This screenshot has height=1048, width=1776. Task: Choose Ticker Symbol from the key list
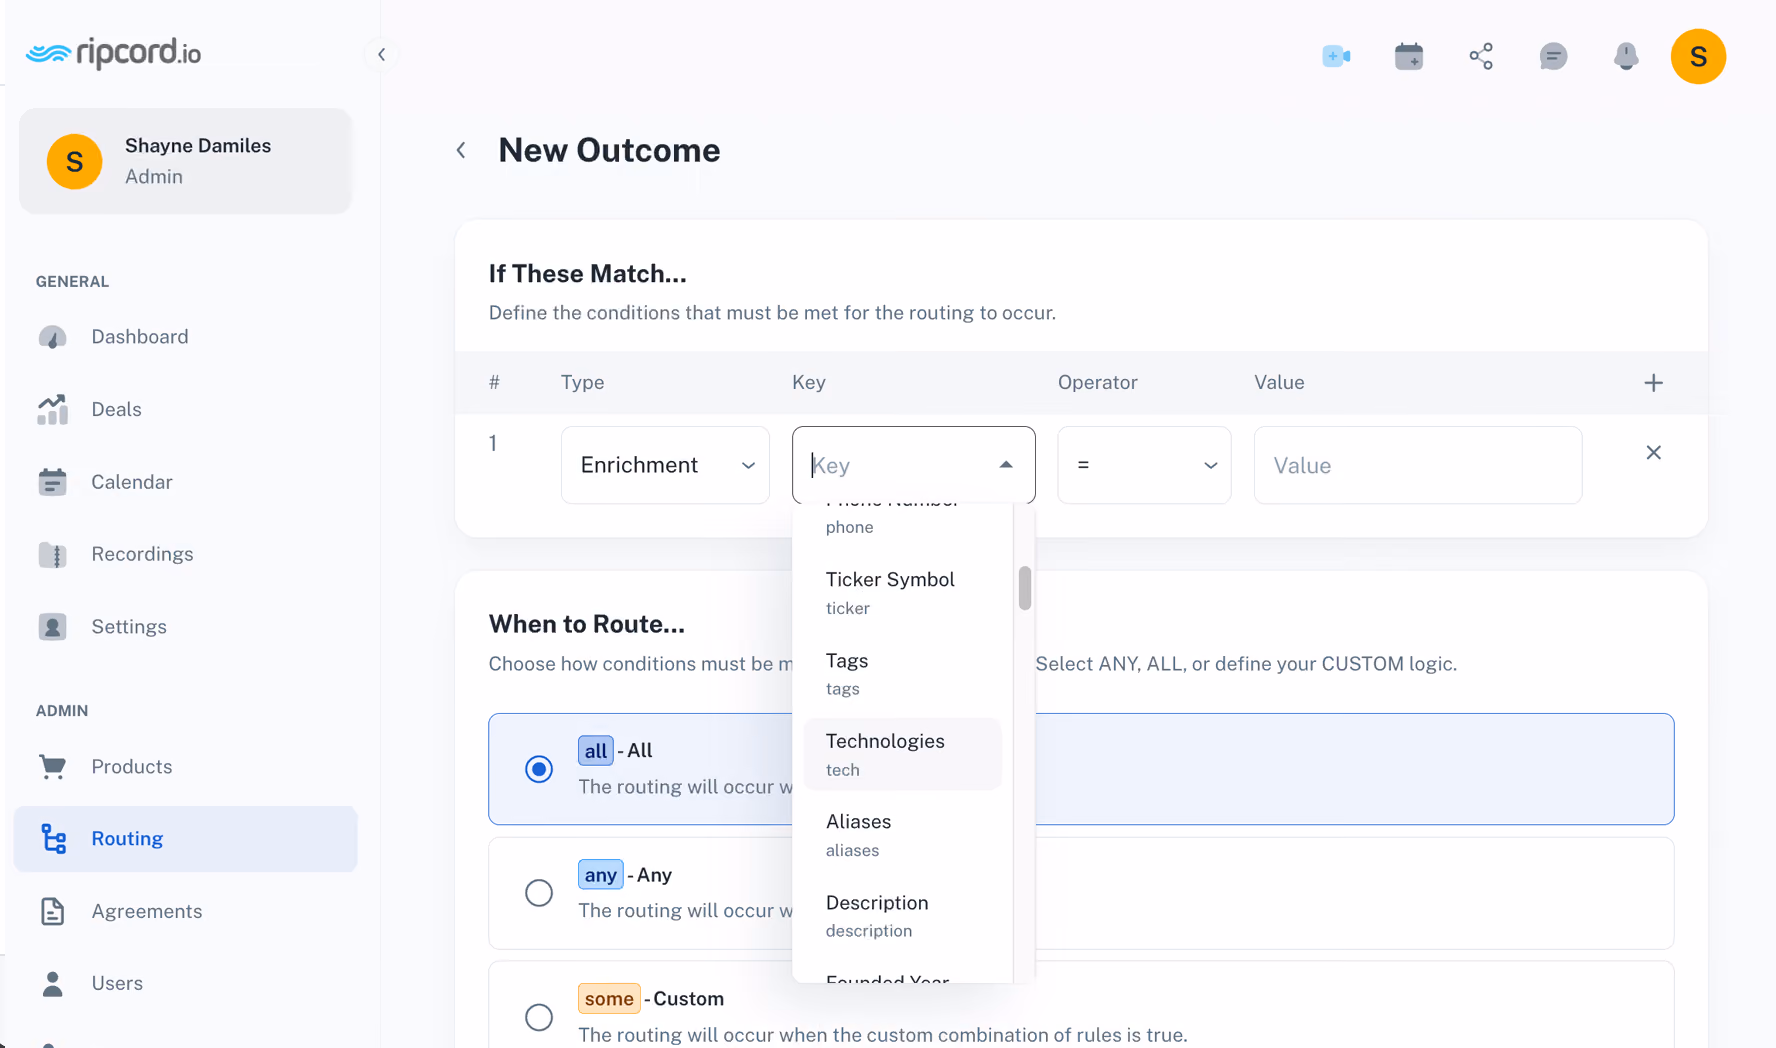[902, 593]
